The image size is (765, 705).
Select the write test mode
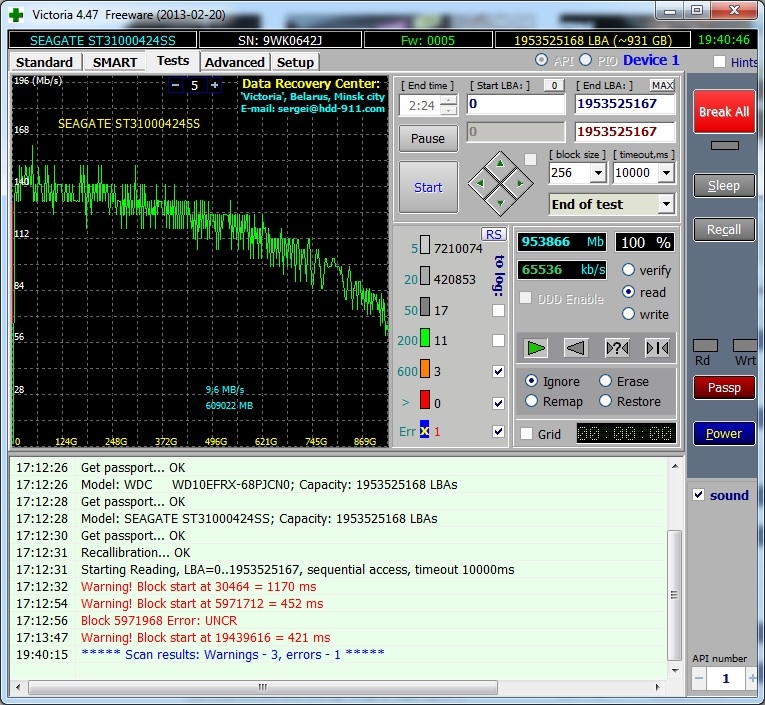628,314
